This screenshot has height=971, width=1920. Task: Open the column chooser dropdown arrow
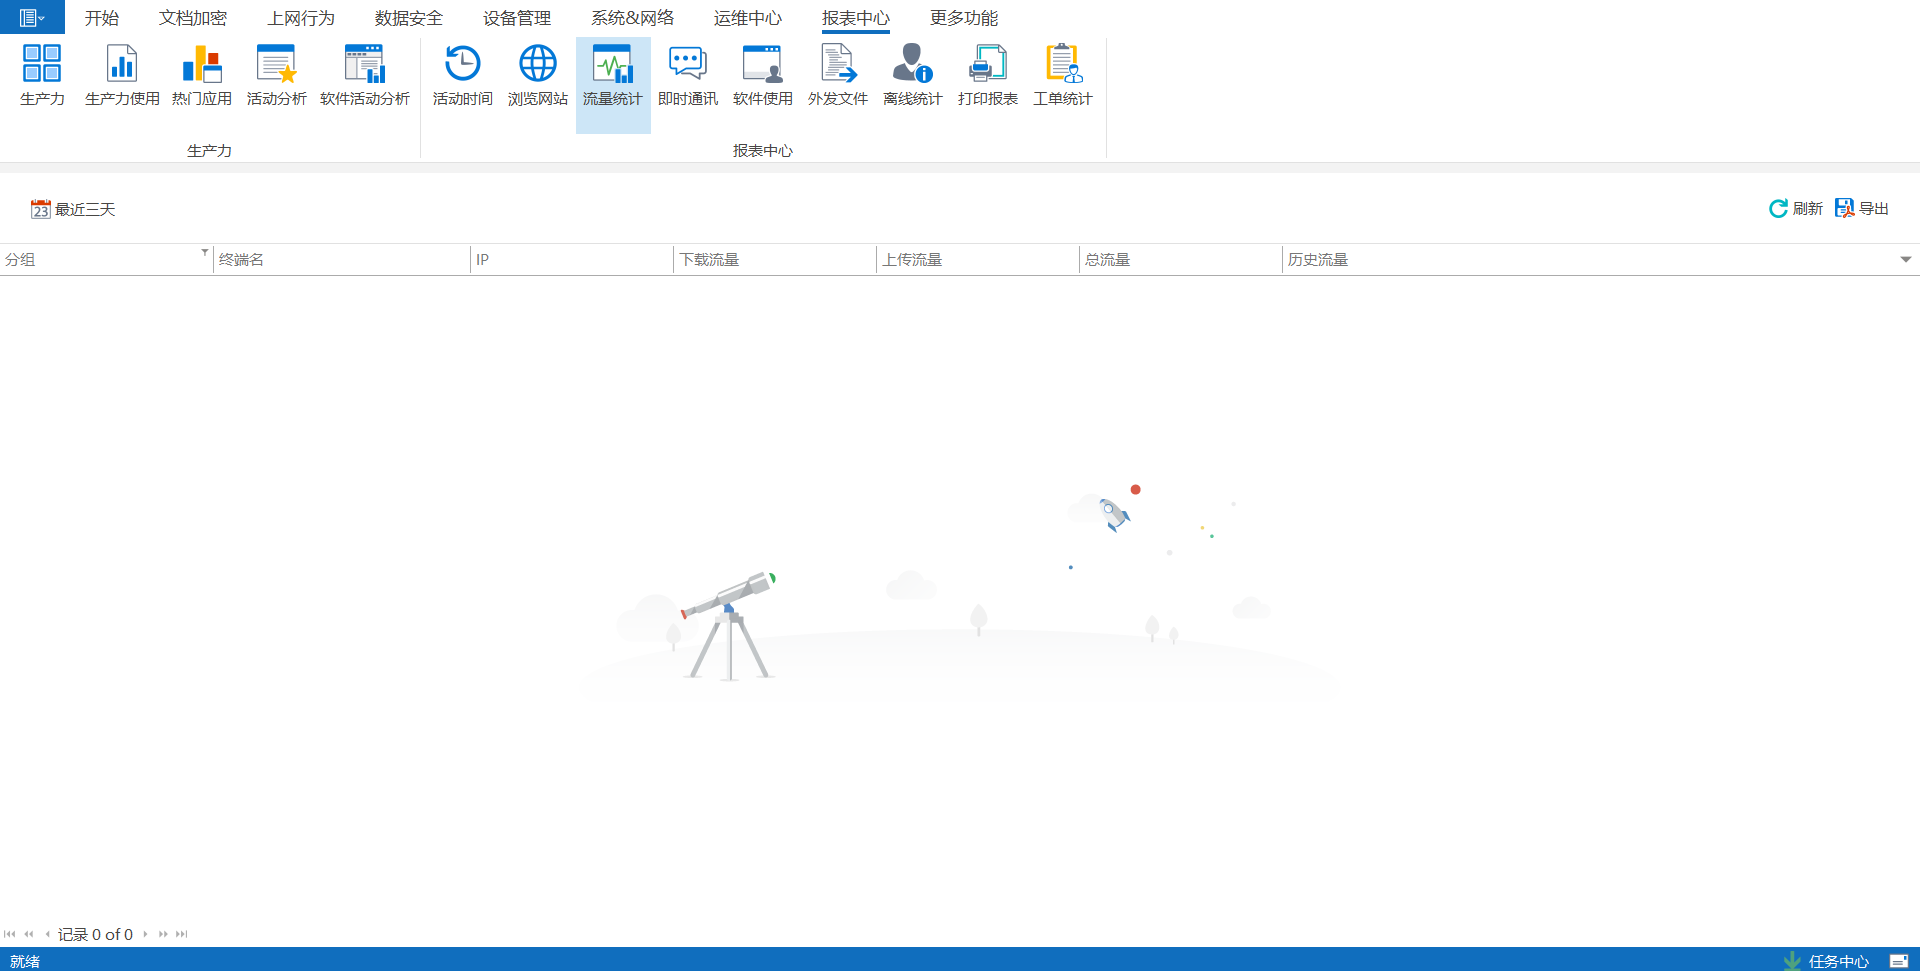click(x=1906, y=260)
